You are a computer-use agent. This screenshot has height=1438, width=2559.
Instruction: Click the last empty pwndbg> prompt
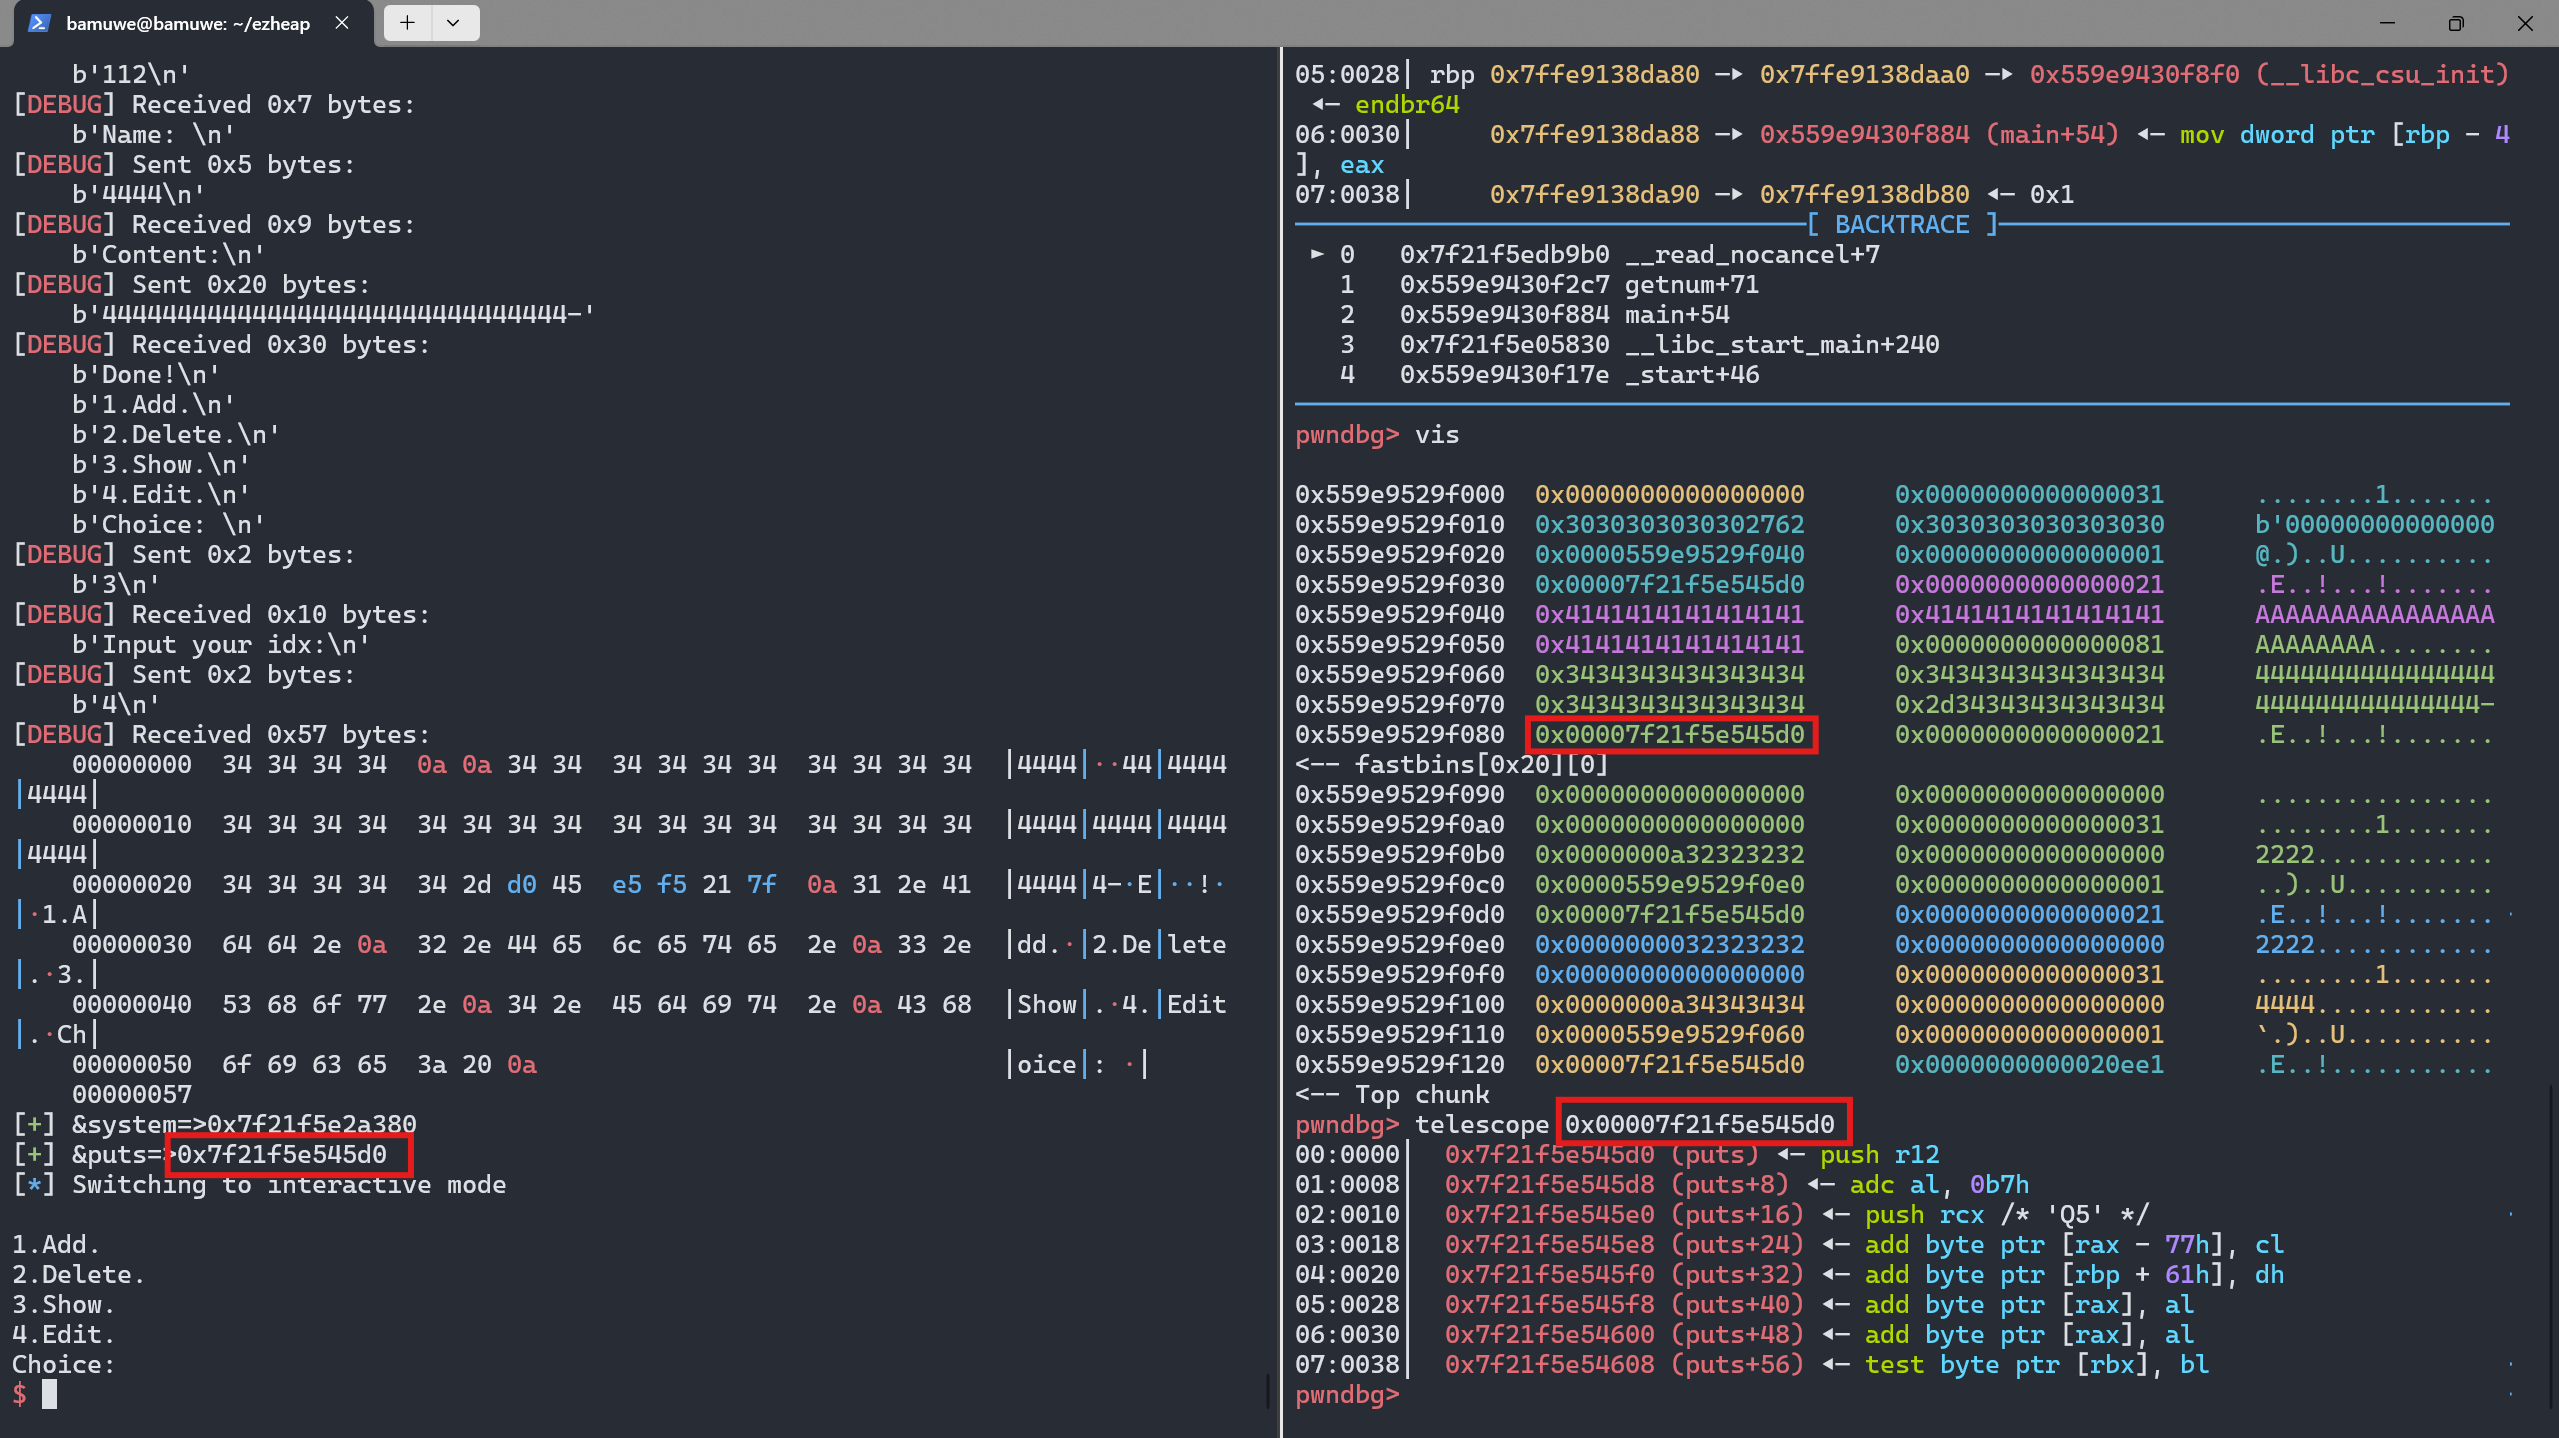pos(1347,1394)
